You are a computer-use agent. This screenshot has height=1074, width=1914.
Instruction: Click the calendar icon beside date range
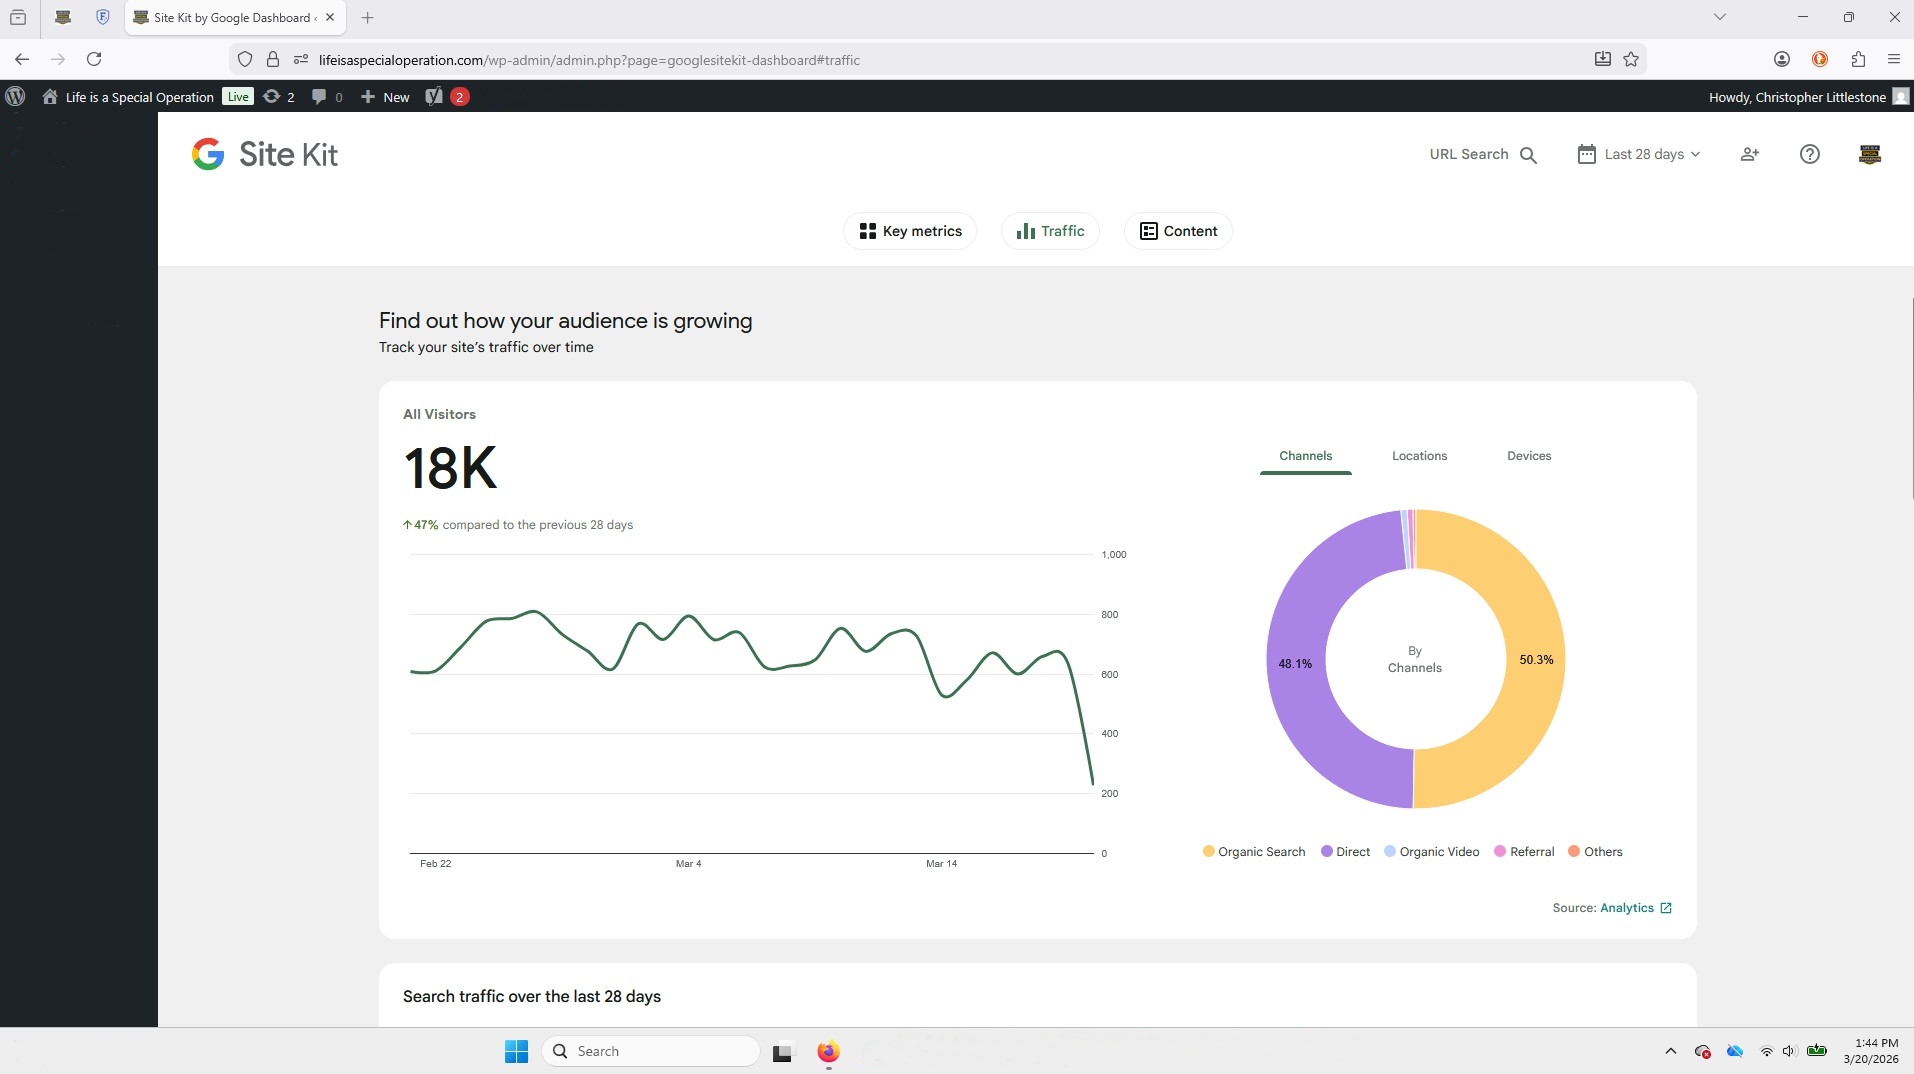click(x=1586, y=154)
